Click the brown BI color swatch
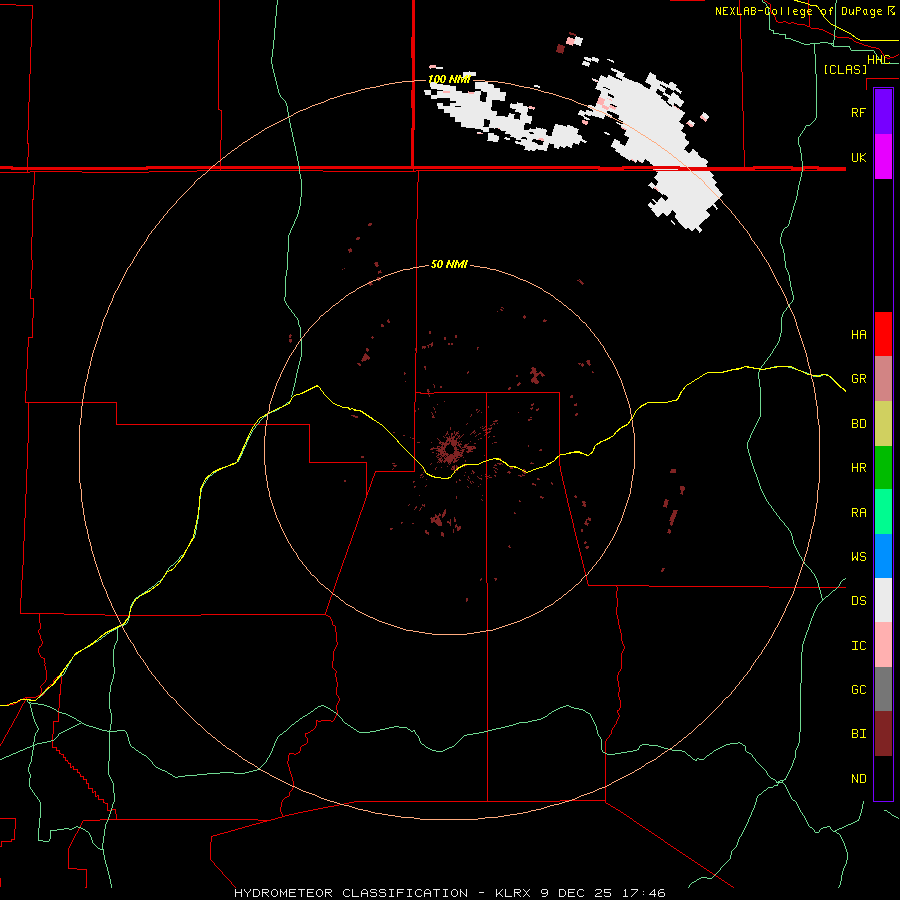Viewport: 900px width, 900px height. point(883,734)
